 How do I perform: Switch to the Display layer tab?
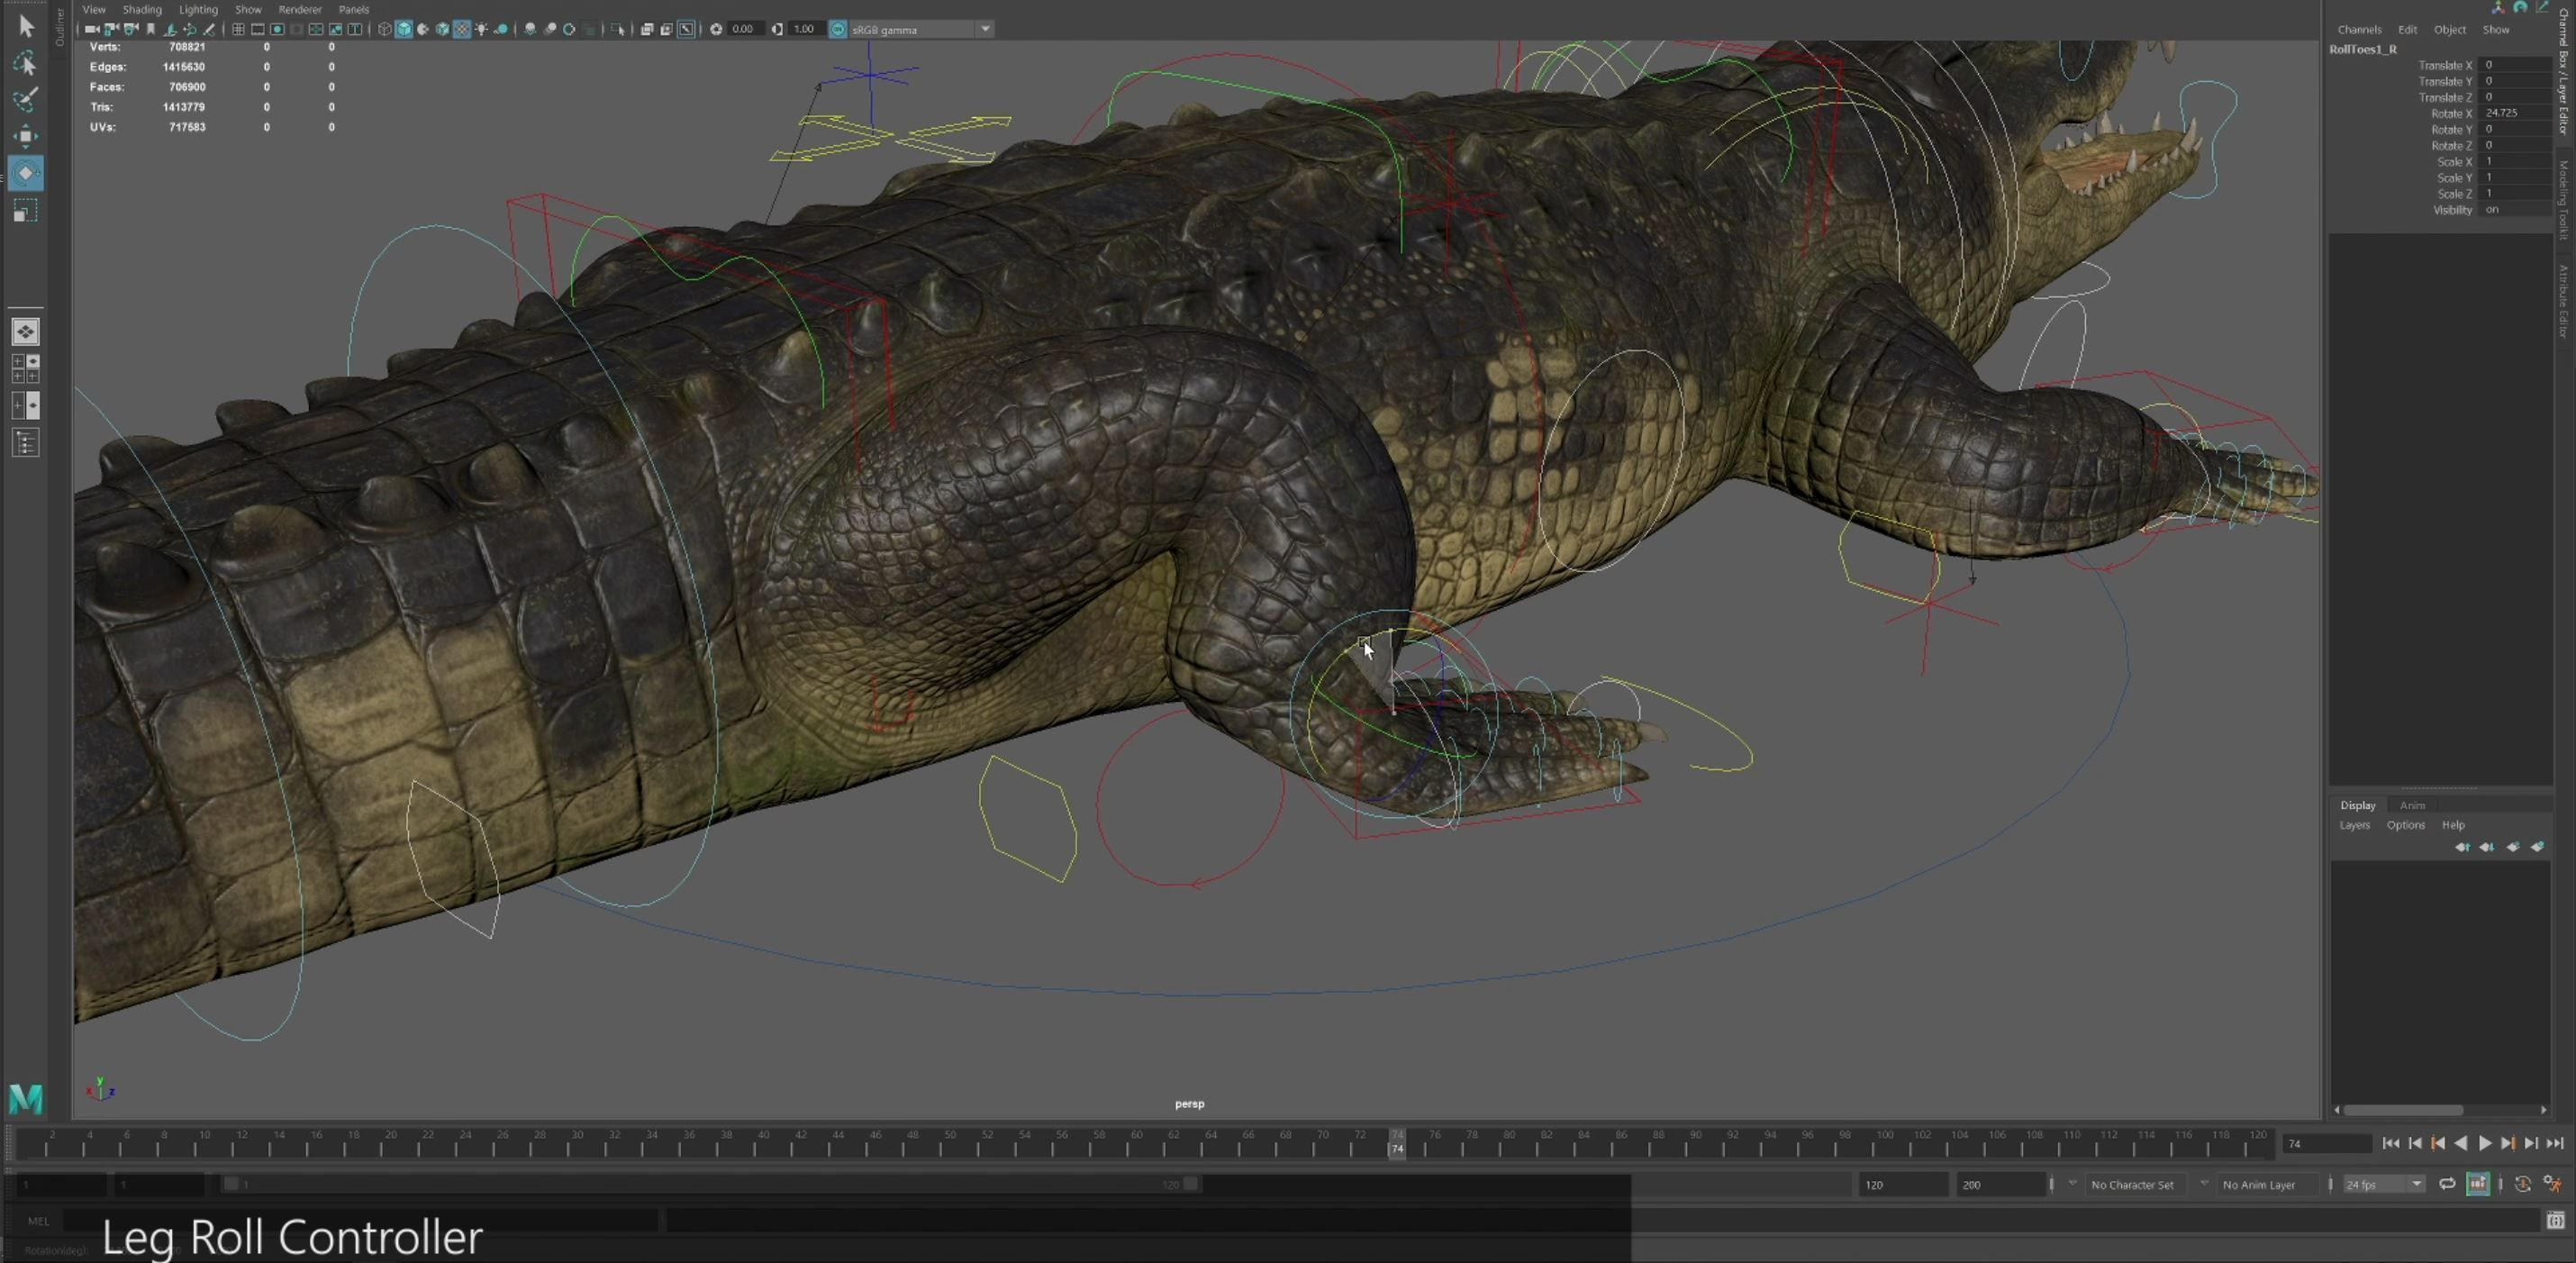(2357, 805)
